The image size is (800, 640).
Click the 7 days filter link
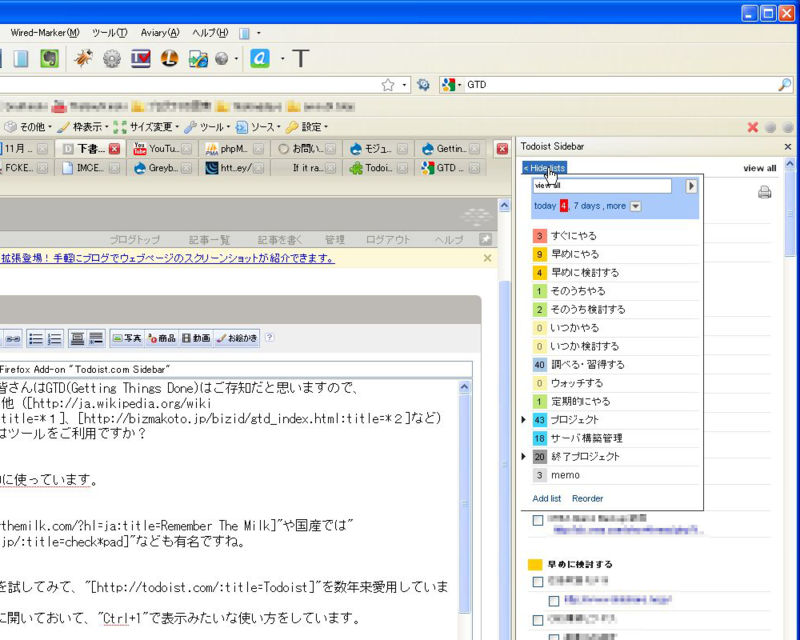pos(587,206)
